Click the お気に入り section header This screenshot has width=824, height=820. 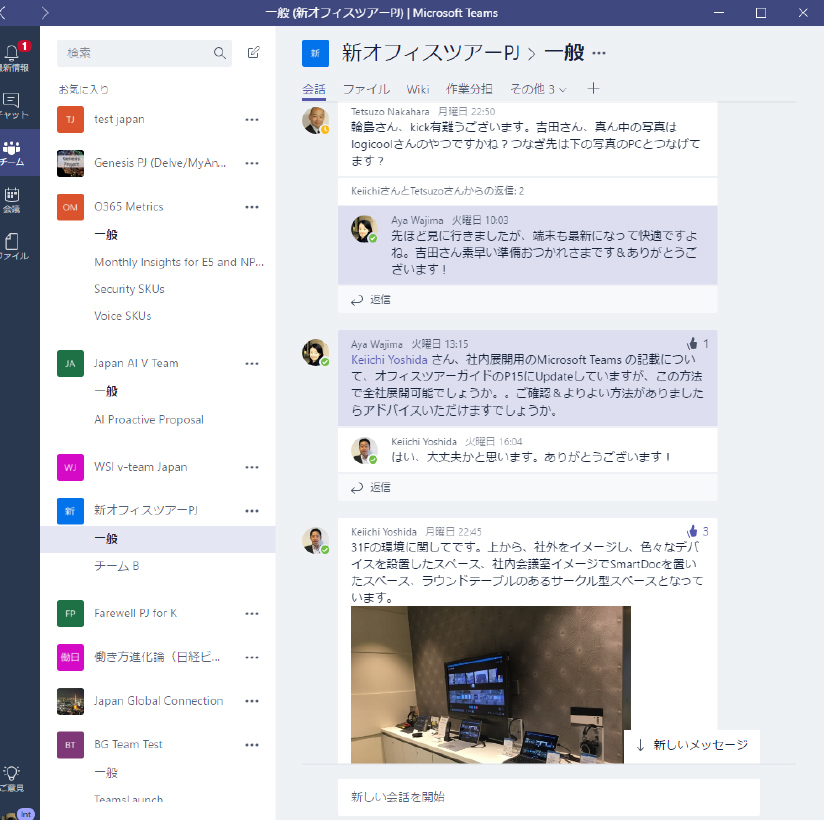[x=84, y=89]
